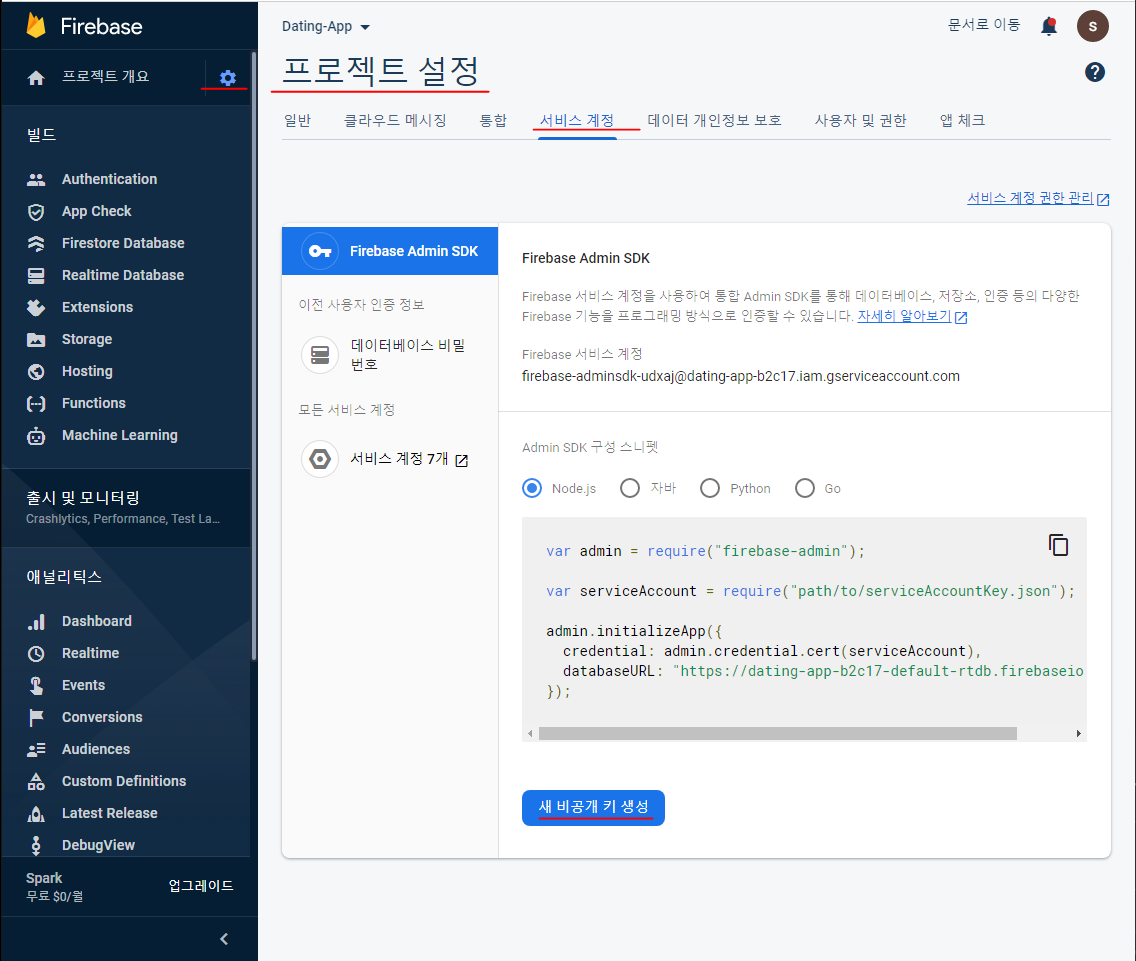
Task: Select database secrets server icon
Action: click(x=320, y=355)
